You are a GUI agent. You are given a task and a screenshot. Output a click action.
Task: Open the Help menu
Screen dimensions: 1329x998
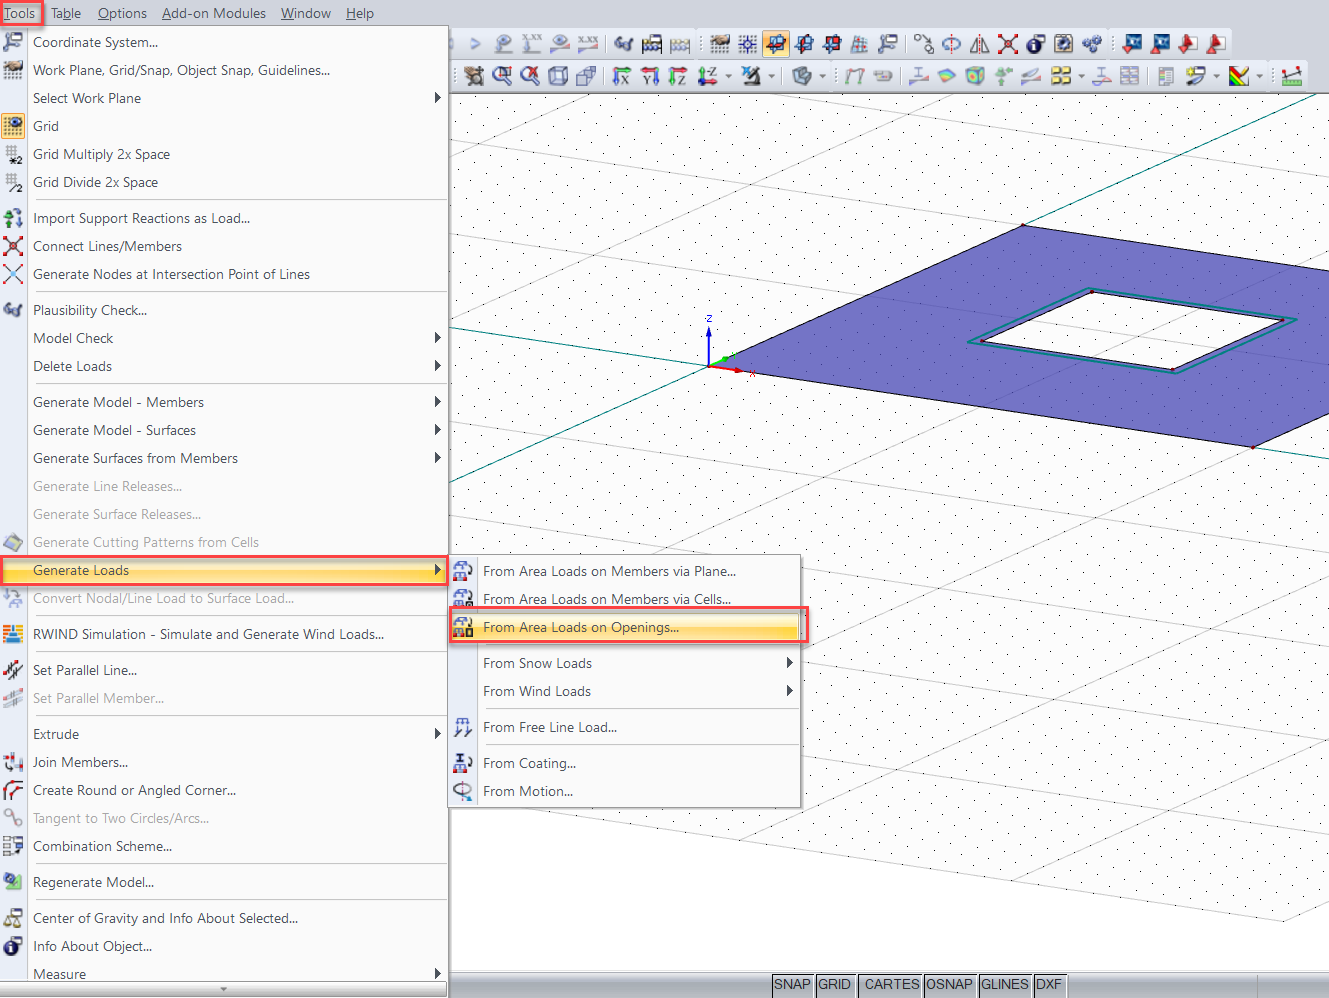coord(360,13)
